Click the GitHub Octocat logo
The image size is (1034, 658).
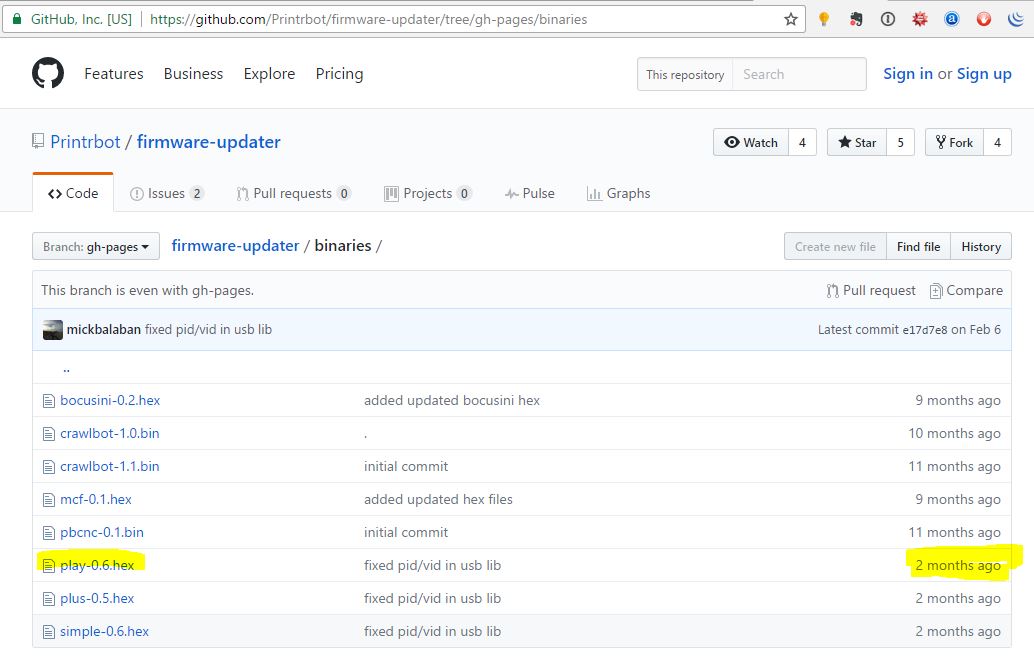point(48,73)
